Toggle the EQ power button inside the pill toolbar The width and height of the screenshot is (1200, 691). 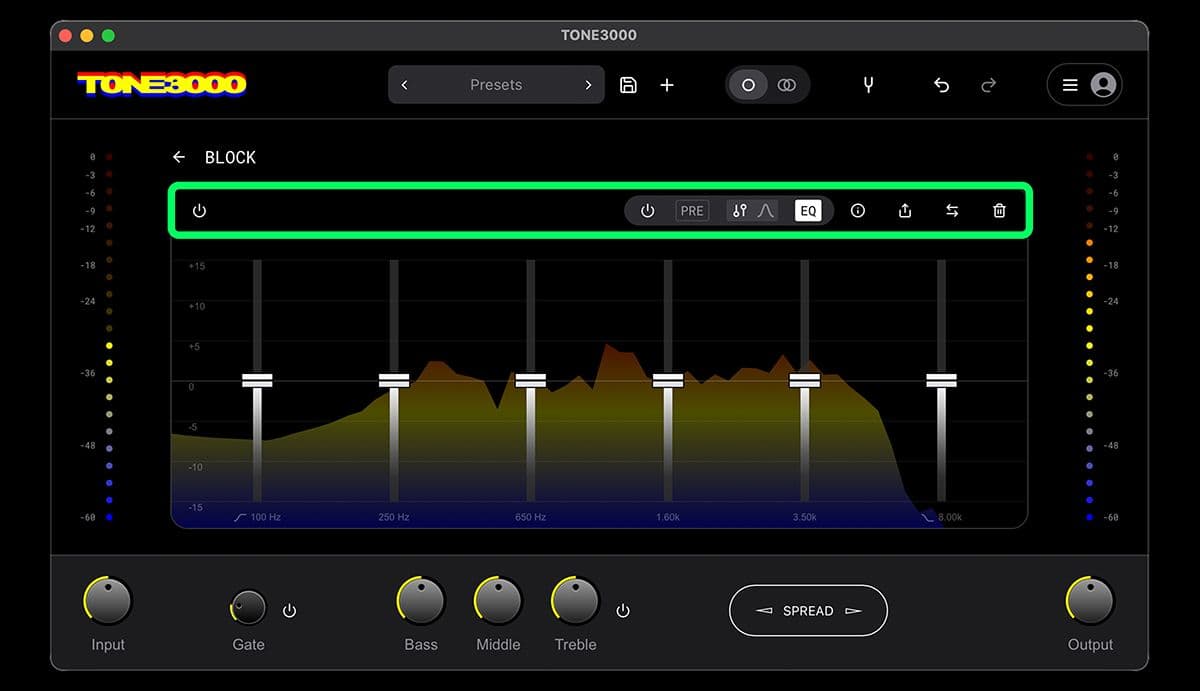click(x=647, y=211)
